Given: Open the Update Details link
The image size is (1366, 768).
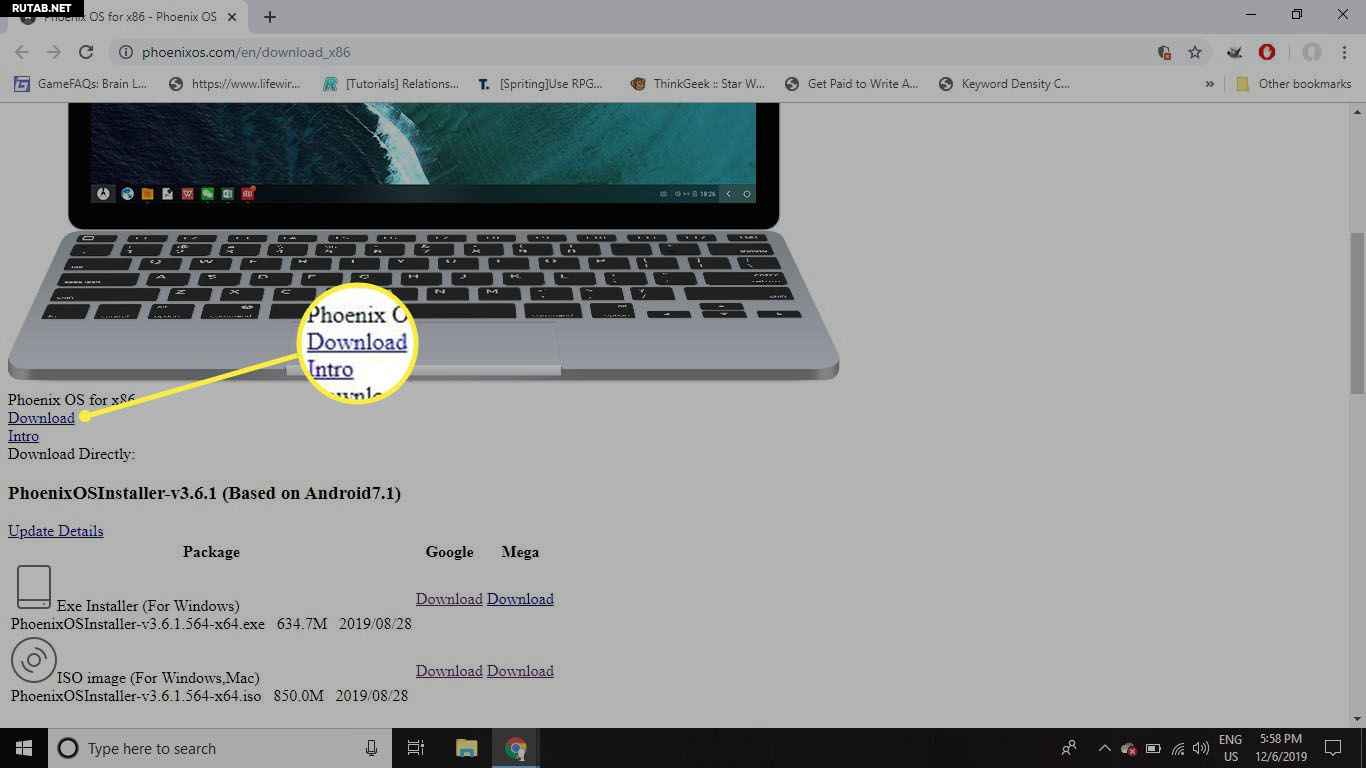Looking at the screenshot, I should [x=55, y=531].
